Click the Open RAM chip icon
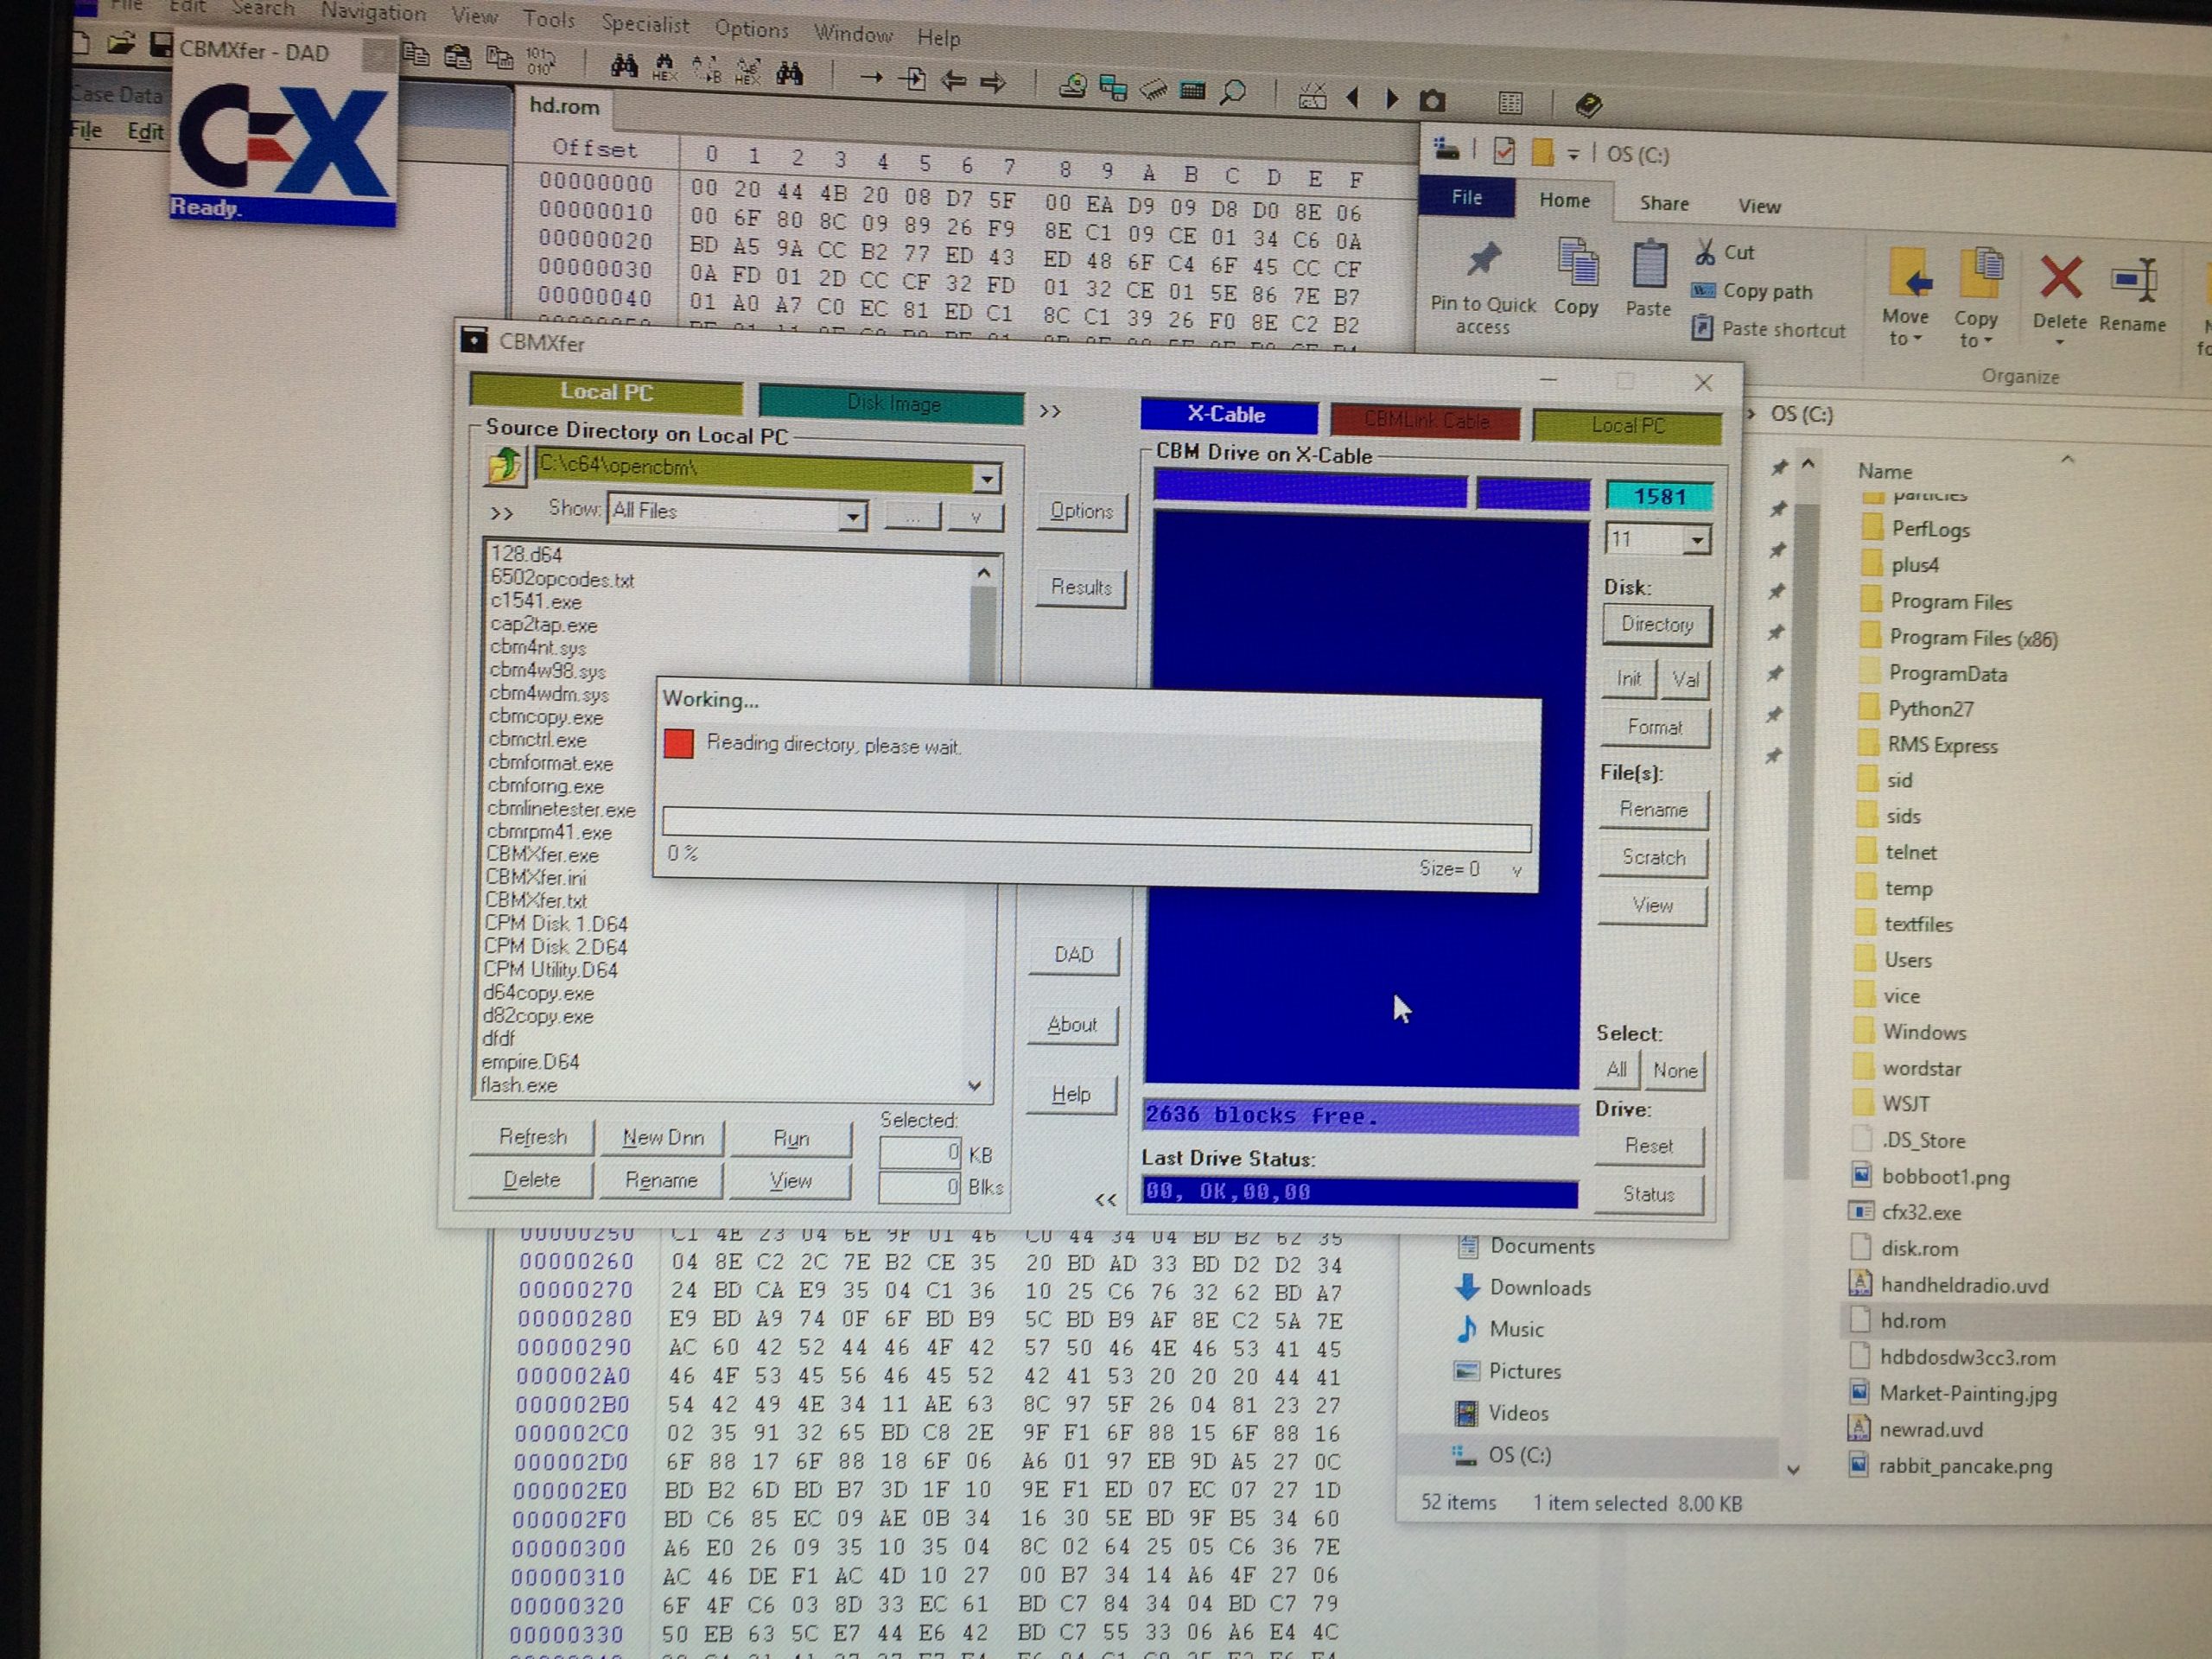The height and width of the screenshot is (1659, 2212). 1153,90
